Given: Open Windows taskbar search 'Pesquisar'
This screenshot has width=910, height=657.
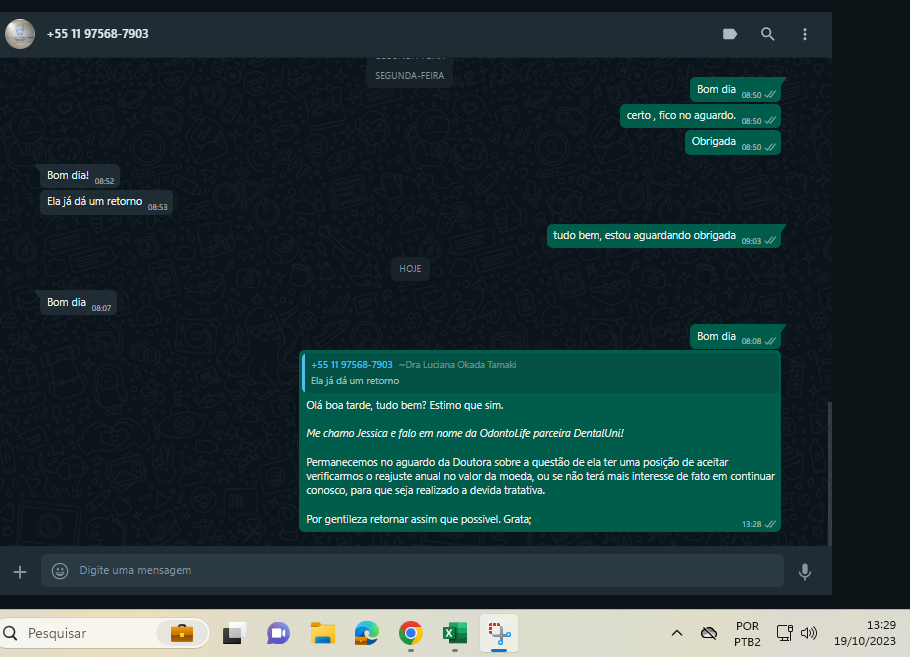Looking at the screenshot, I should pos(104,633).
